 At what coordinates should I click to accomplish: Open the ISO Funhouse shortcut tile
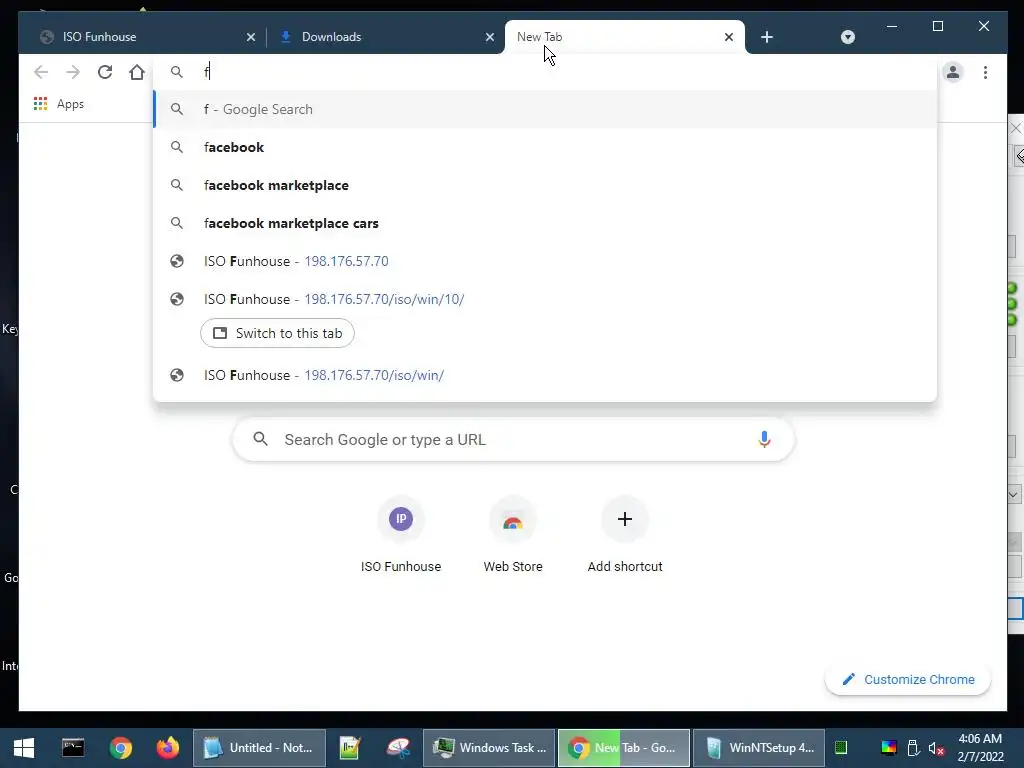(401, 536)
